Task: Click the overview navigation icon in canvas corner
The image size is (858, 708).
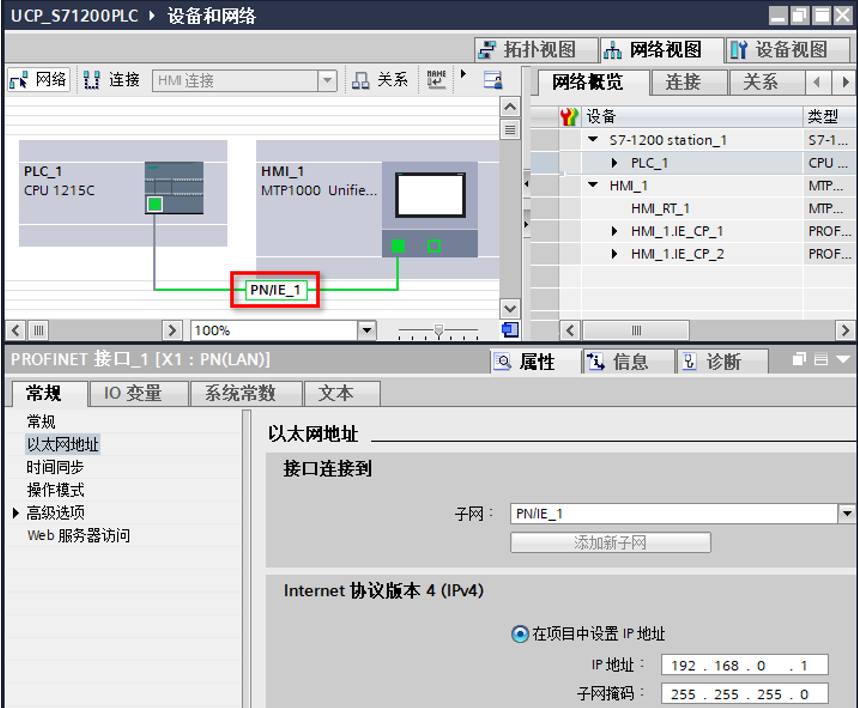Action: coord(510,330)
